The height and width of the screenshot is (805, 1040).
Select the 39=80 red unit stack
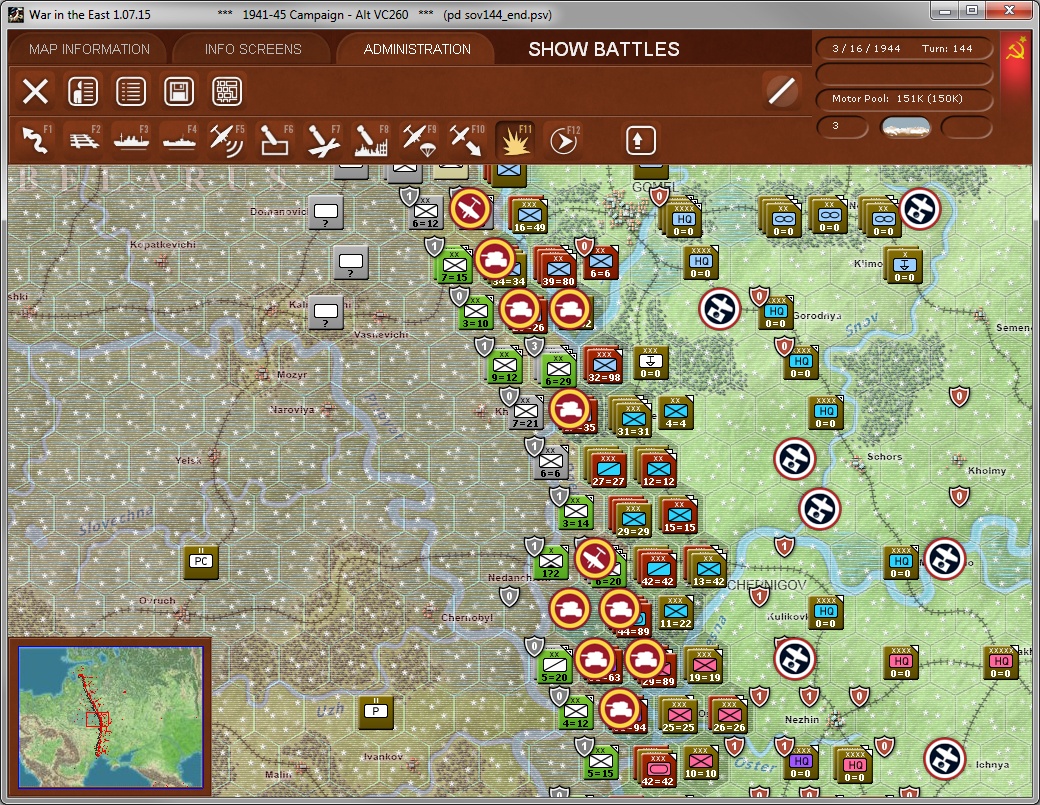(x=558, y=268)
